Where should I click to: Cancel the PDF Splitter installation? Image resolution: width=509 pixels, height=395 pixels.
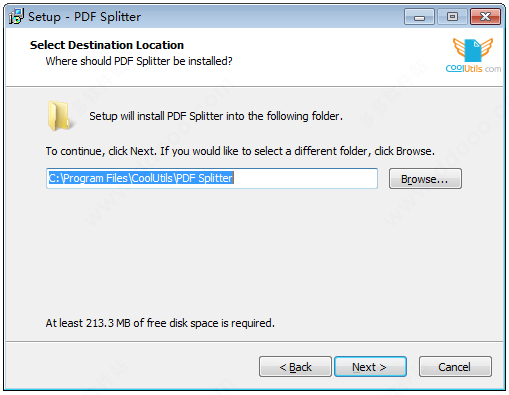[455, 367]
